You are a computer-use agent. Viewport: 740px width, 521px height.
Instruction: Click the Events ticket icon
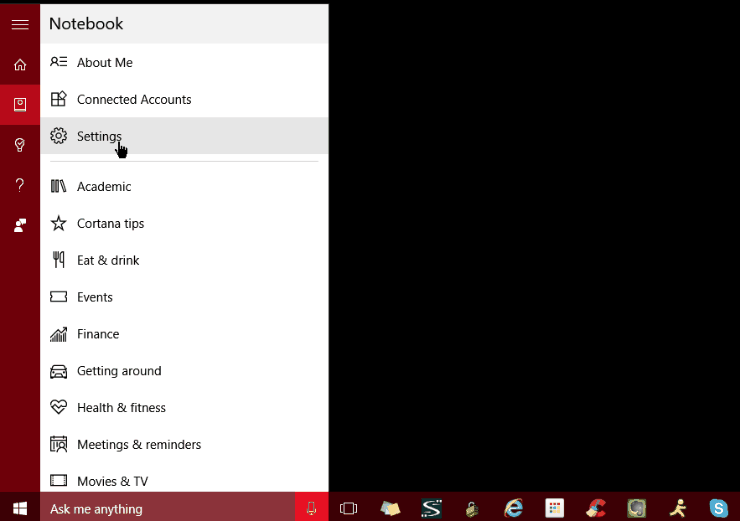[59, 296]
